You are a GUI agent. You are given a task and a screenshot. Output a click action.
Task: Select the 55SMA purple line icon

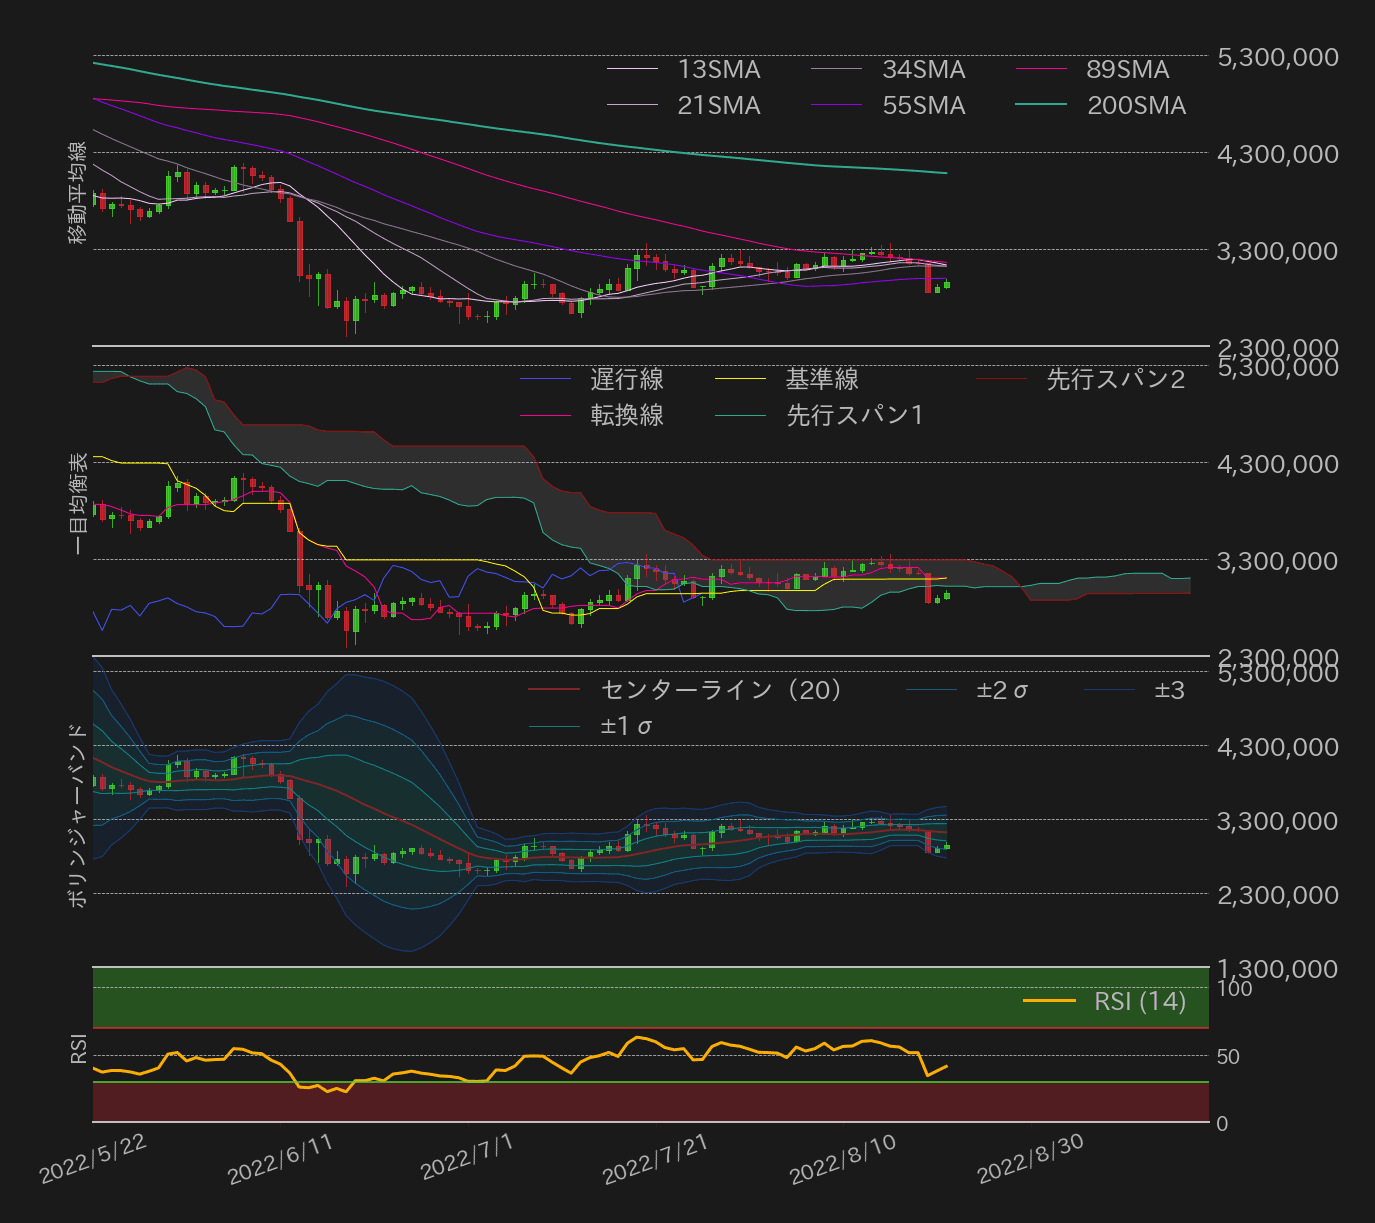[838, 105]
